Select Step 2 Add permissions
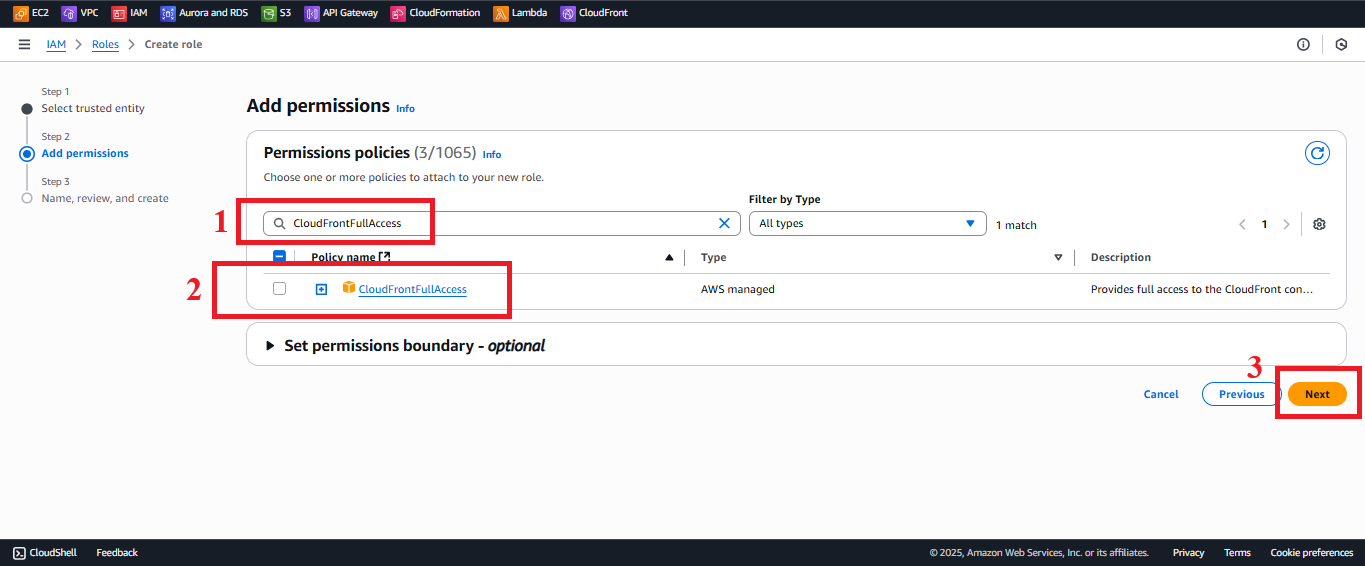 coord(85,153)
